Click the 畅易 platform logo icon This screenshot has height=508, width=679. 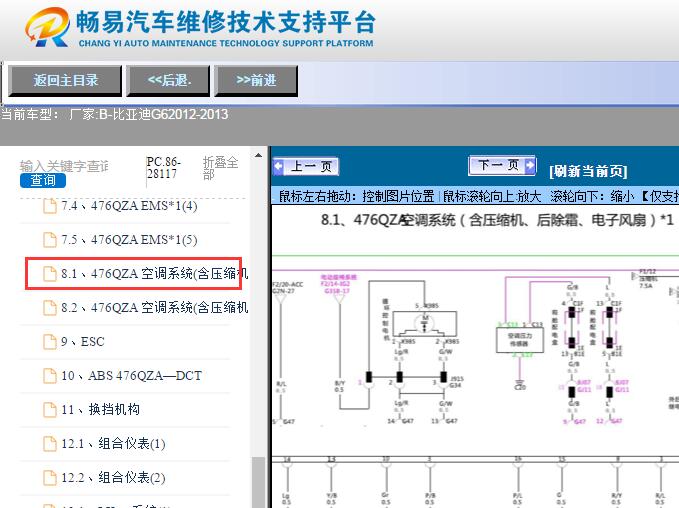click(47, 27)
